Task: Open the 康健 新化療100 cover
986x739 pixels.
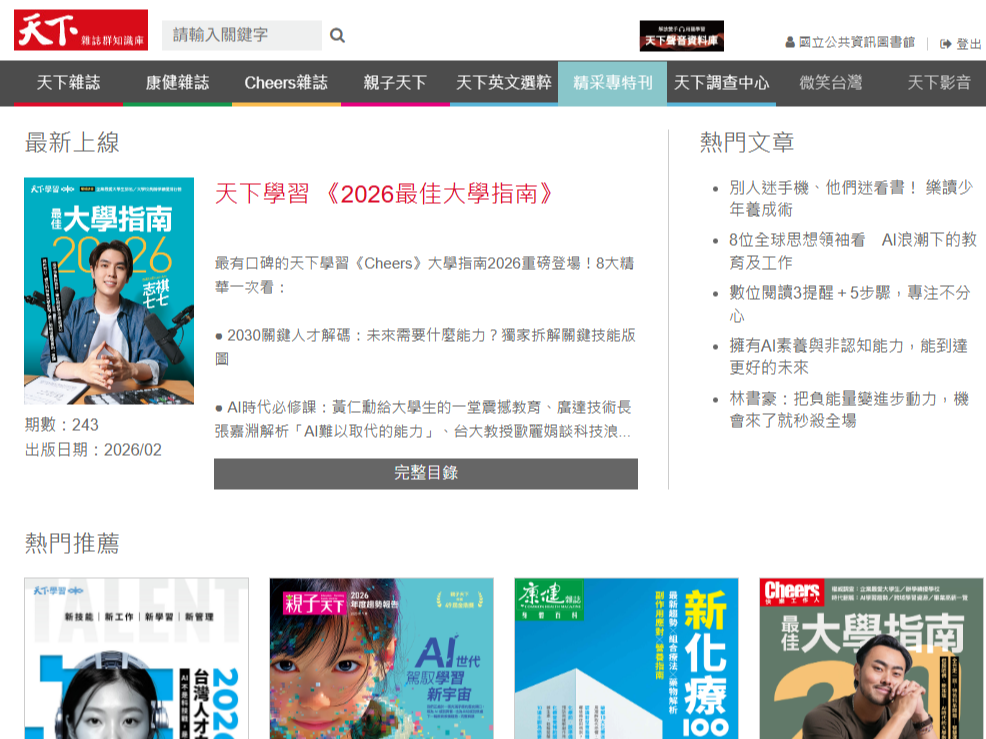Action: tap(626, 658)
